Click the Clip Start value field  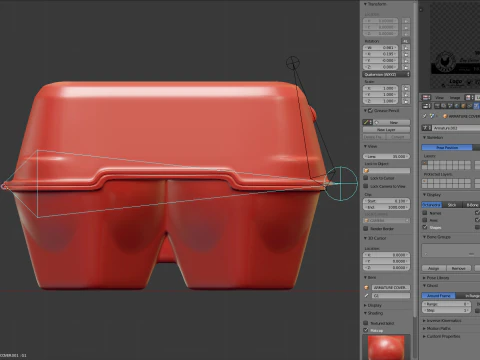pos(386,201)
